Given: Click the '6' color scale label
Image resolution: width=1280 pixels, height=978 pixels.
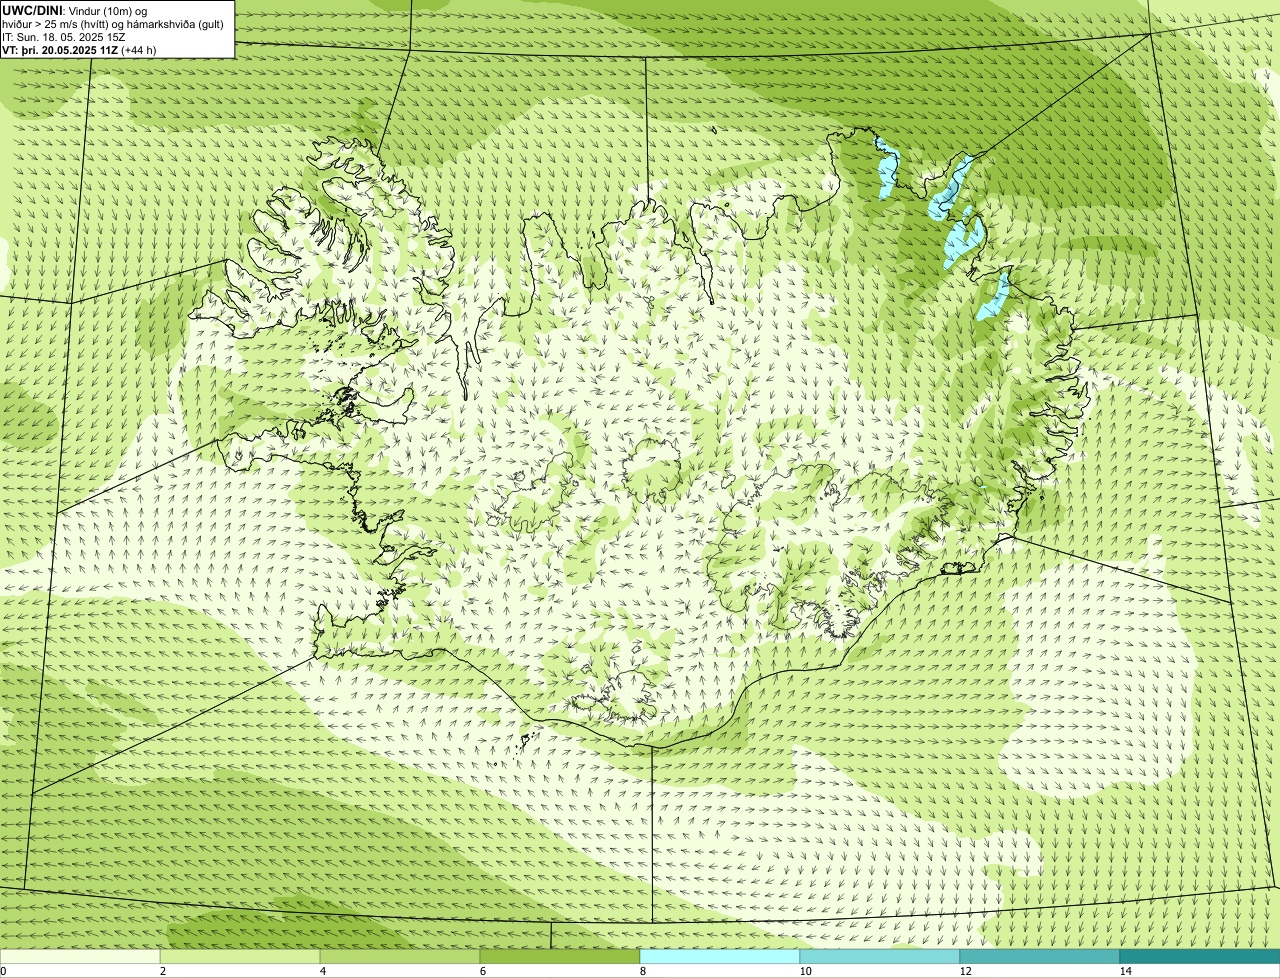Looking at the screenshot, I should point(482,971).
